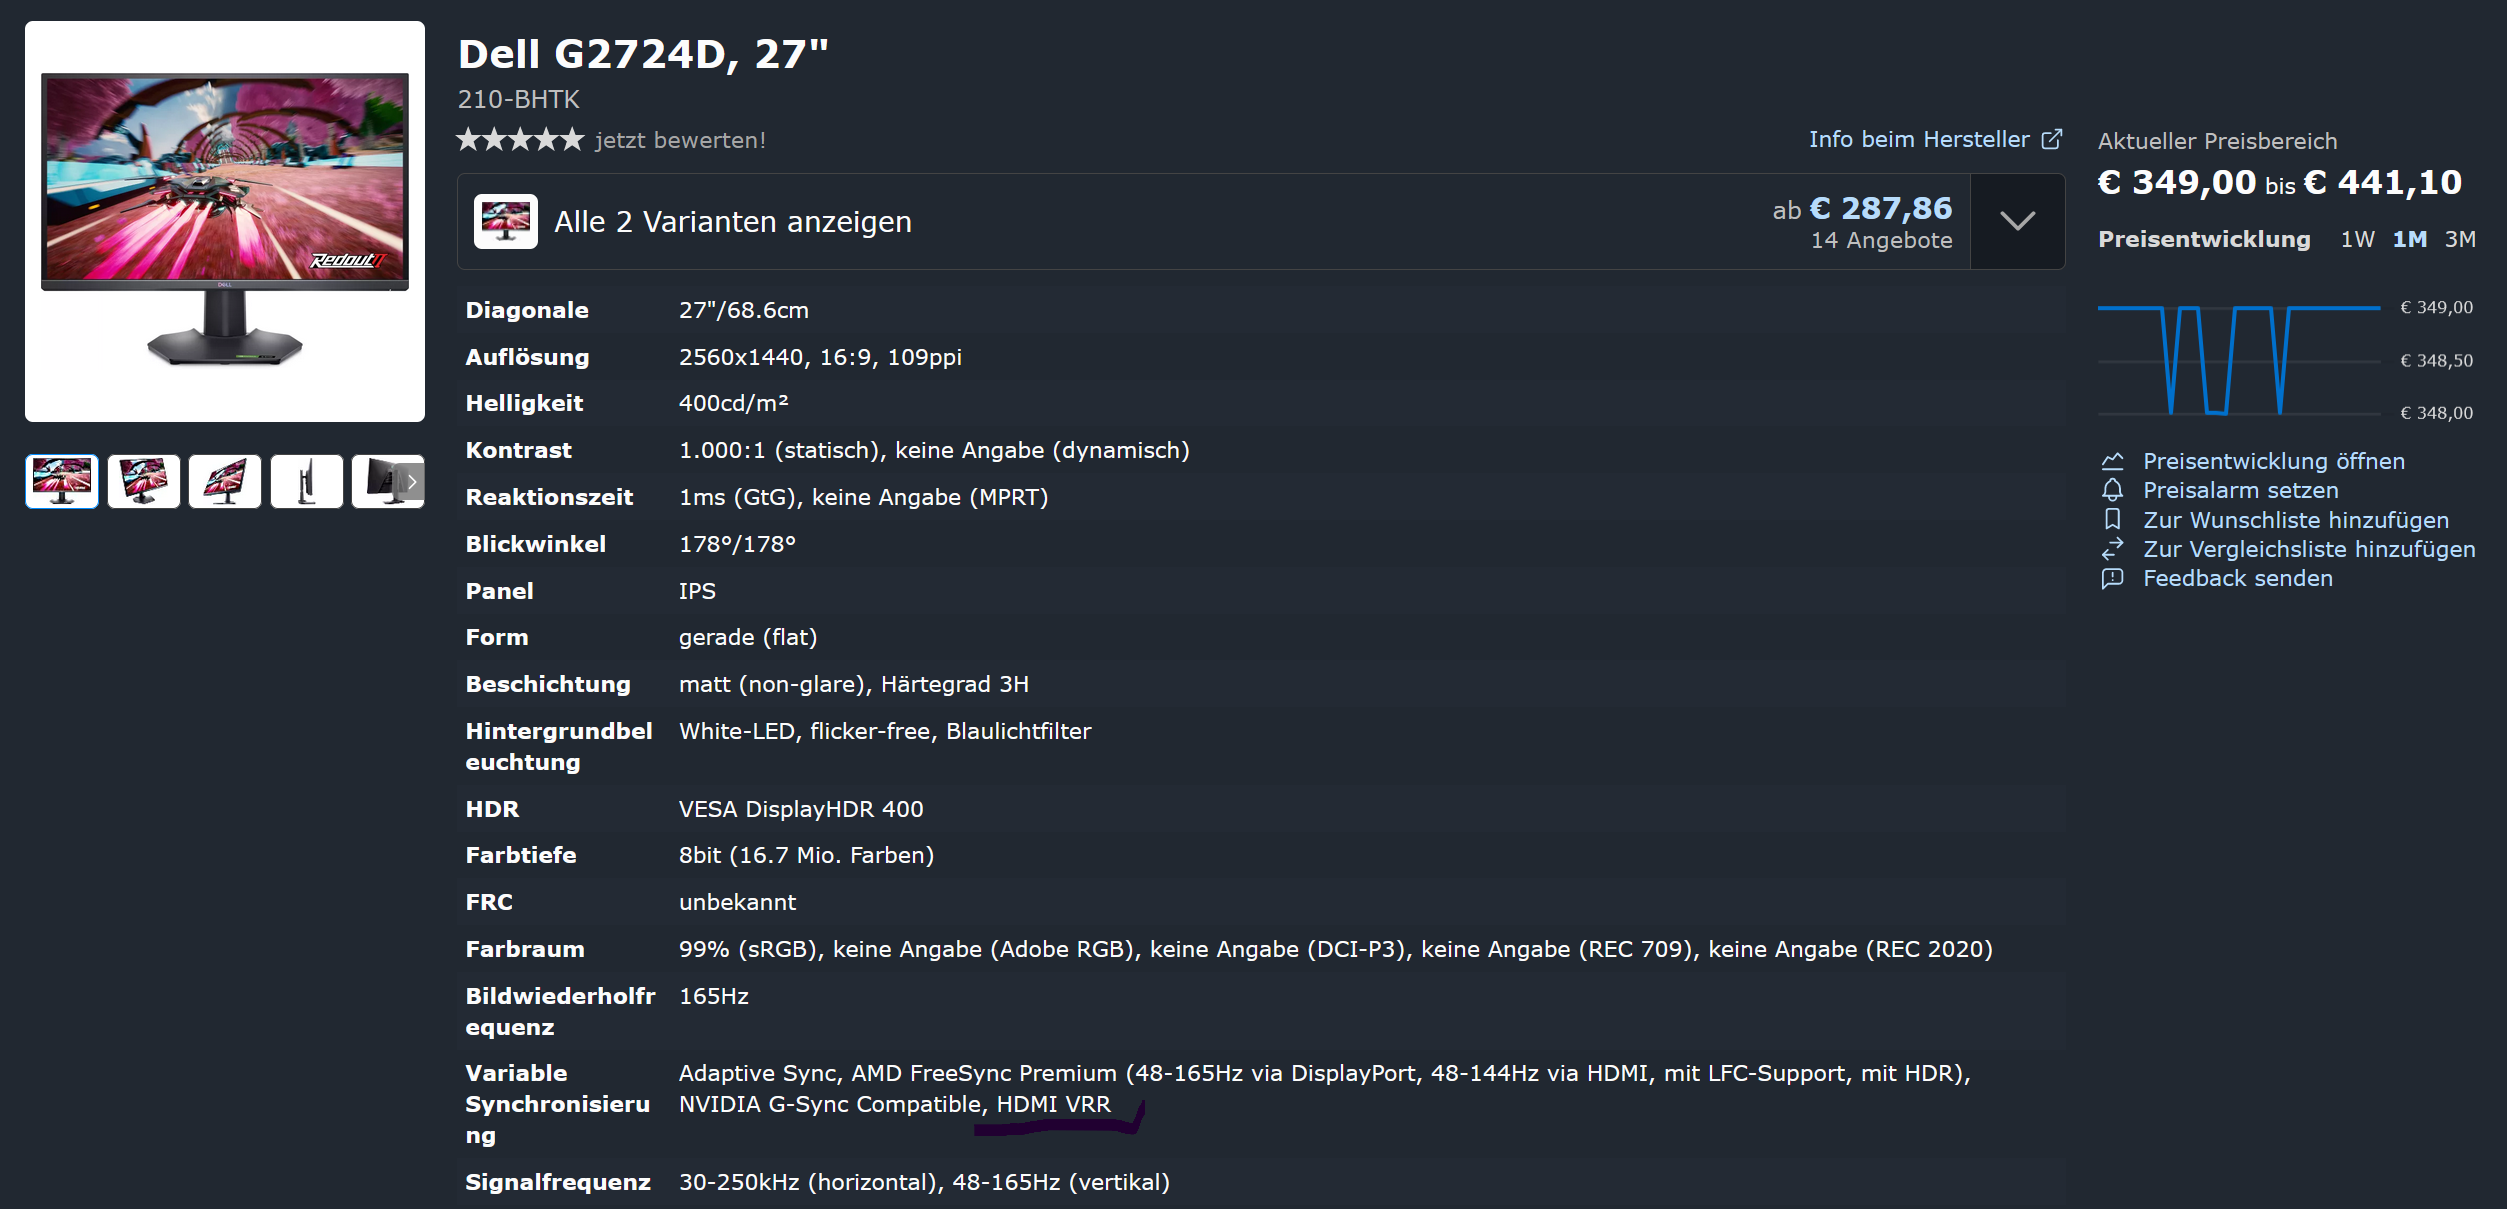
Task: Click the bookmark icon for Wunschliste
Action: click(2112, 519)
